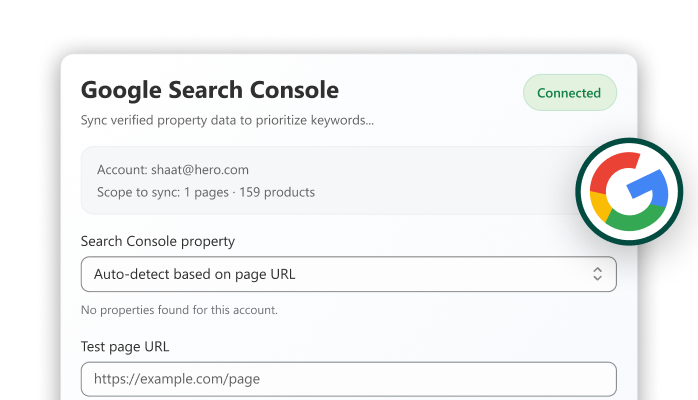This screenshot has width=698, height=400.
Task: Click the blue segment of Google logo
Action: (x=652, y=189)
